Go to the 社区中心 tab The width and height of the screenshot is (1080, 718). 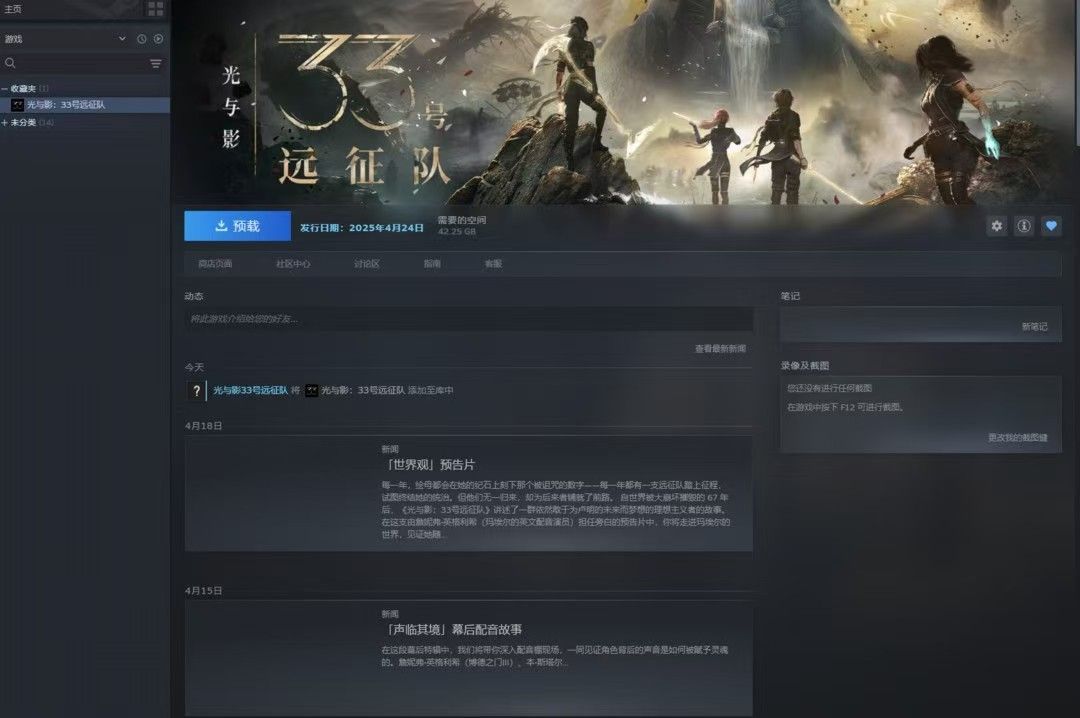pos(293,264)
